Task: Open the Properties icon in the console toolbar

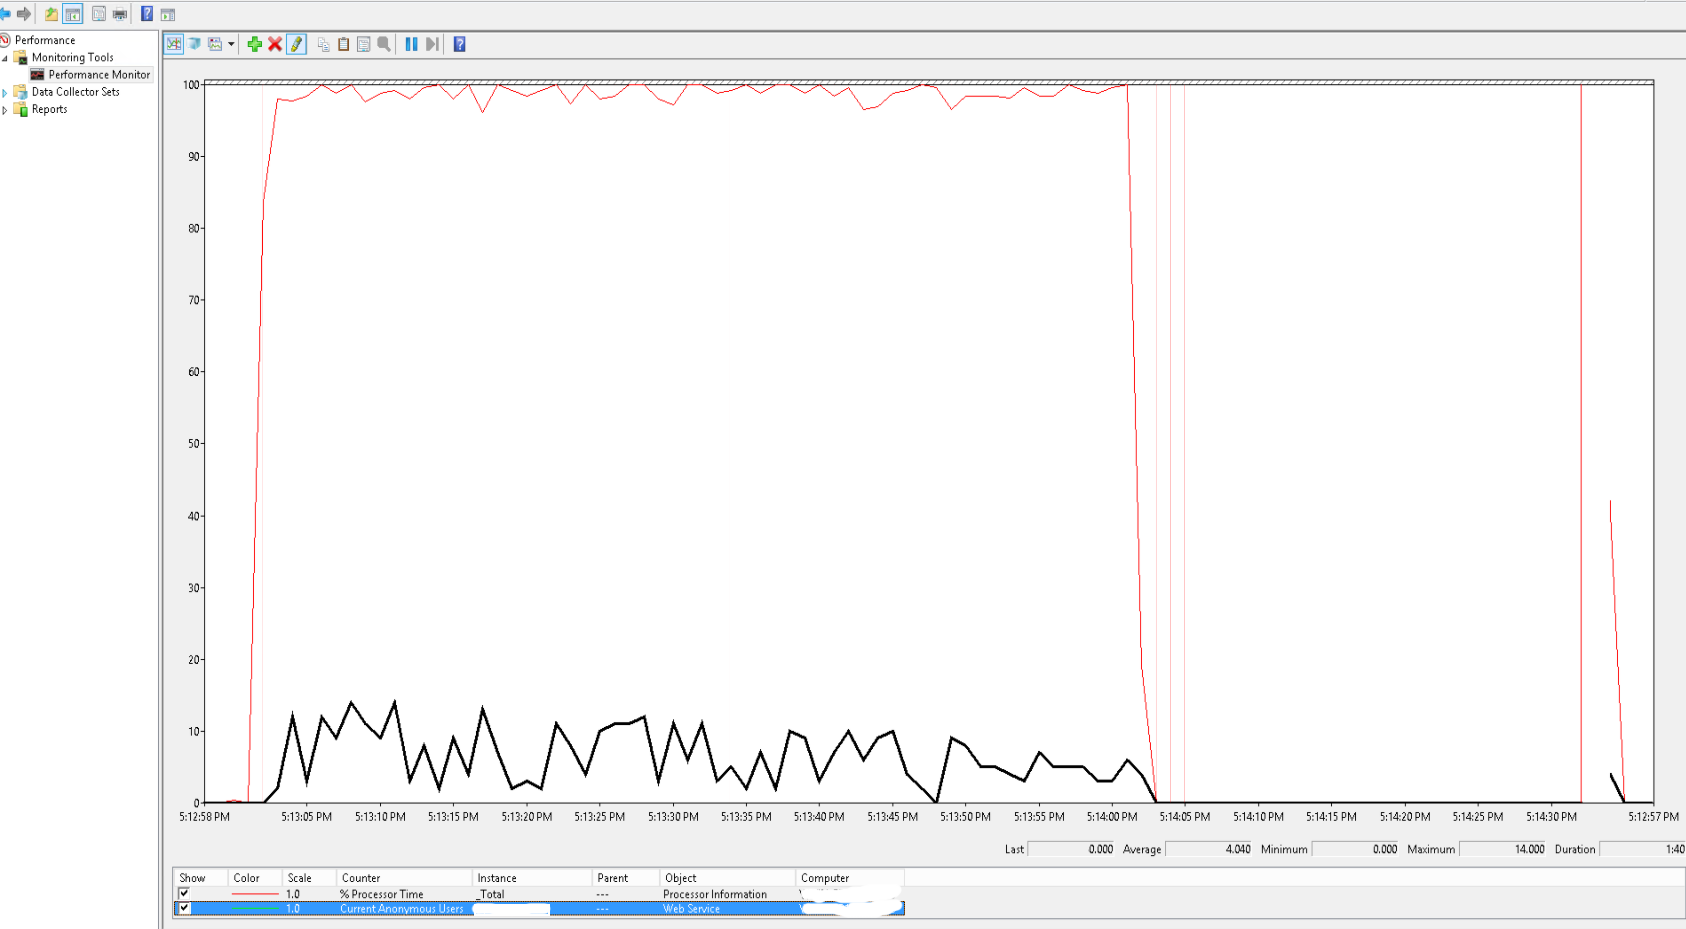Action: coord(99,14)
